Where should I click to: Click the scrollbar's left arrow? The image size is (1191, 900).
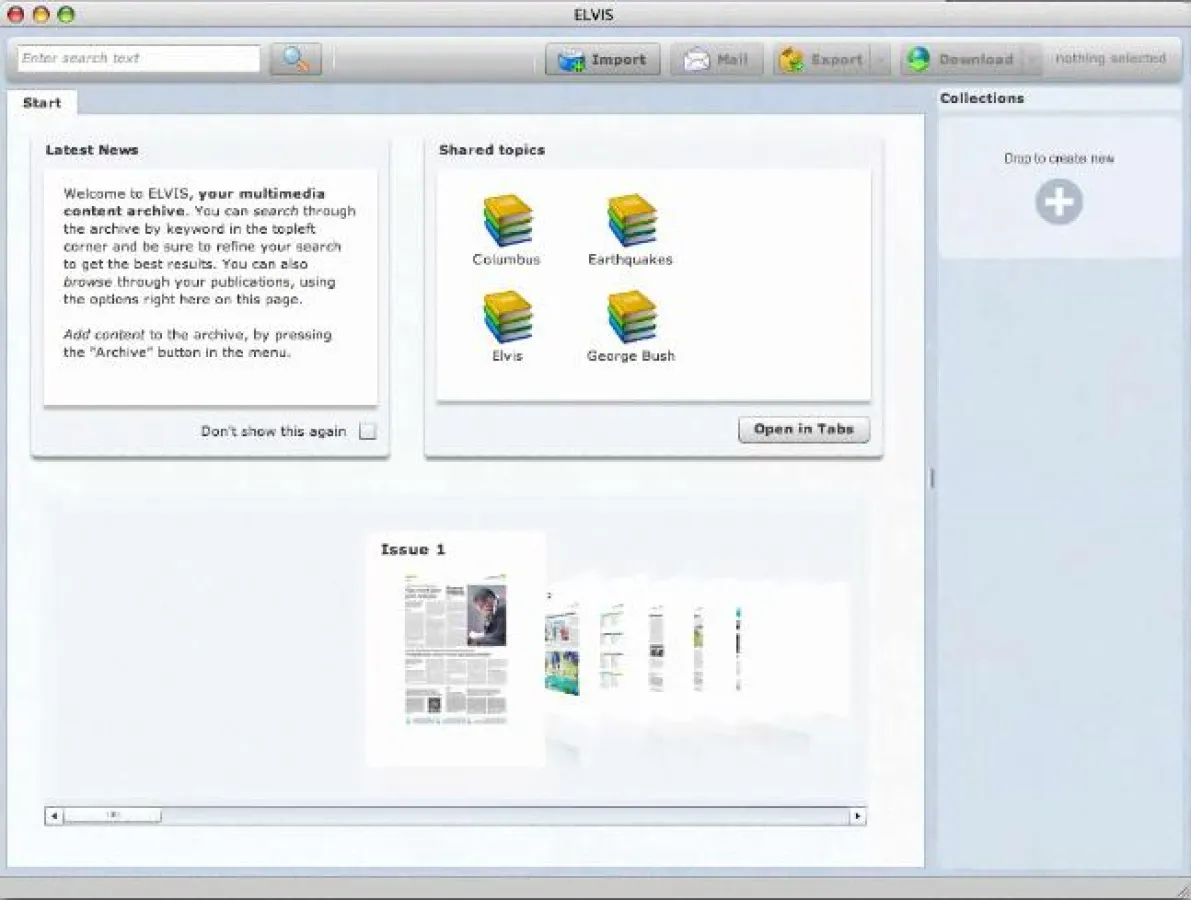(54, 816)
